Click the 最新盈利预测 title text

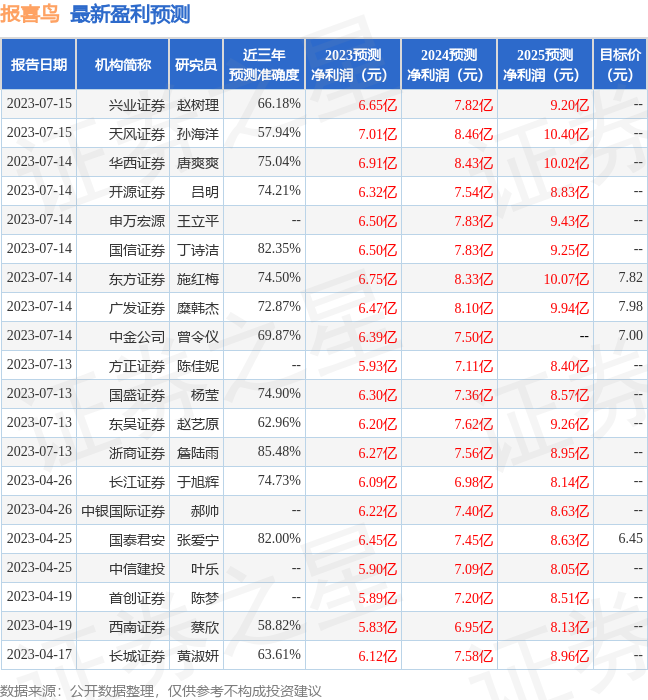130,14
